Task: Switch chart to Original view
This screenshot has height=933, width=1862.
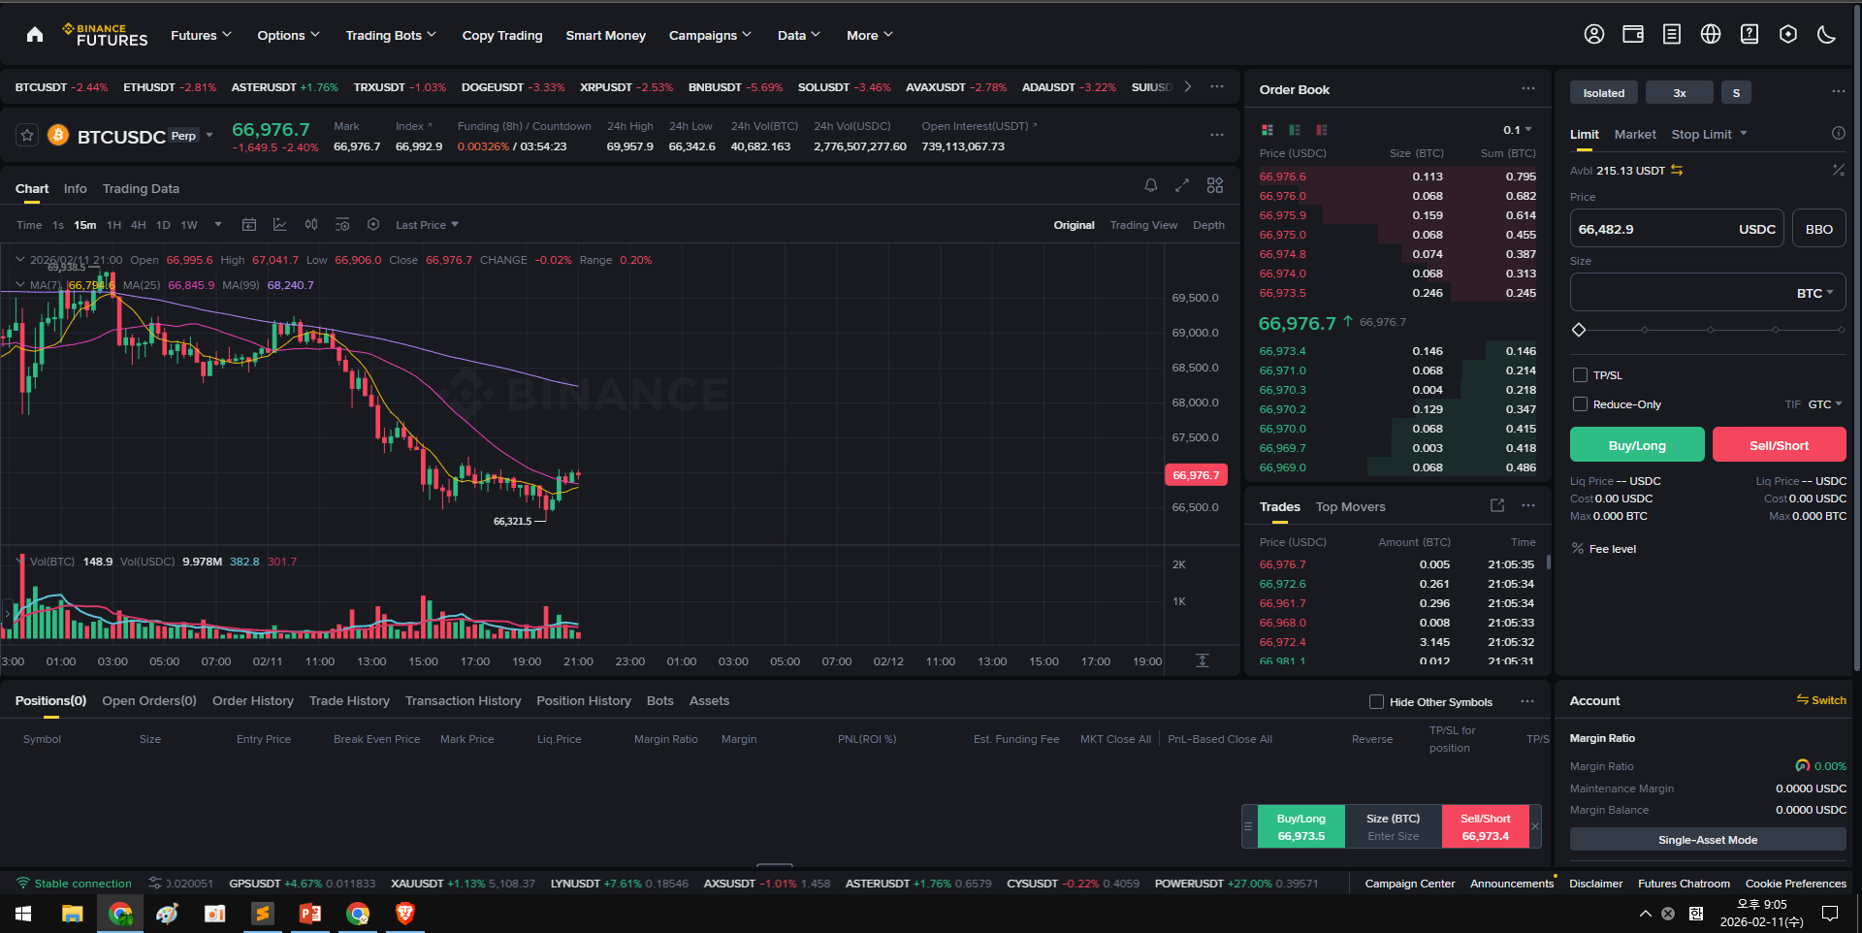Action: tap(1073, 225)
